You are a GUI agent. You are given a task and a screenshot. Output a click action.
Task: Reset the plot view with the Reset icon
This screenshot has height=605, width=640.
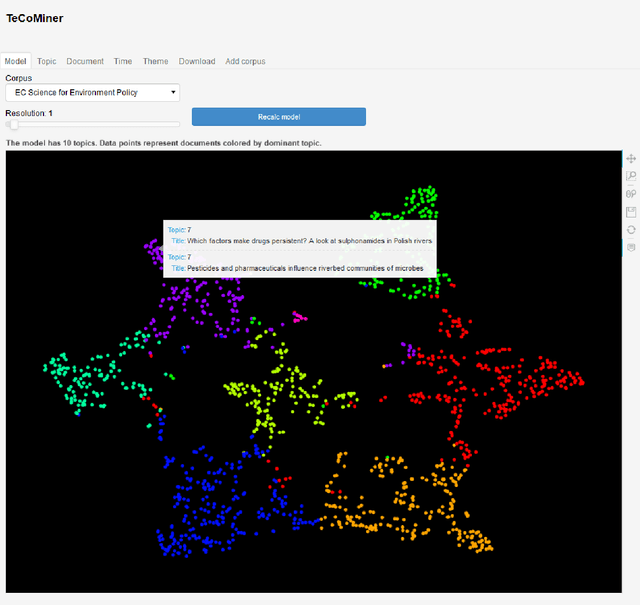(x=630, y=229)
